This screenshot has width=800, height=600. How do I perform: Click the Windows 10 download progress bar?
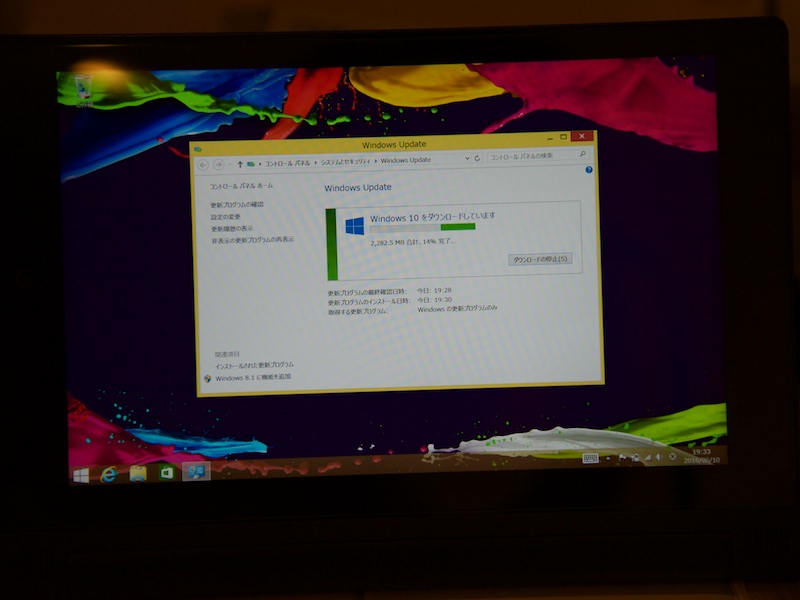click(x=422, y=228)
